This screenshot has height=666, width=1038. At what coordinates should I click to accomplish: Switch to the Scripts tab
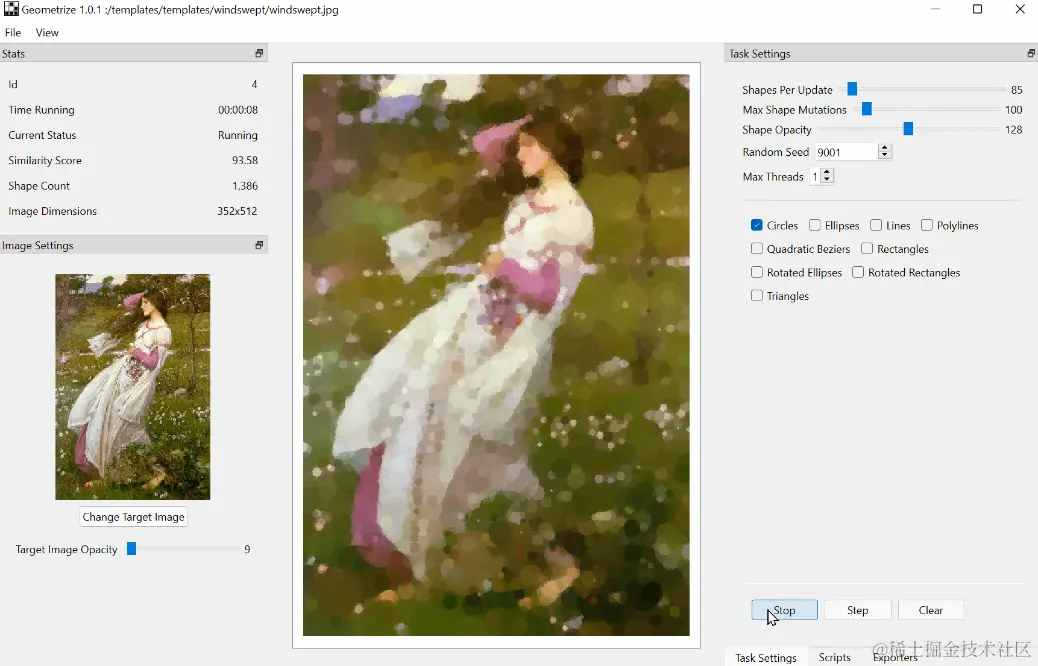[834, 657]
